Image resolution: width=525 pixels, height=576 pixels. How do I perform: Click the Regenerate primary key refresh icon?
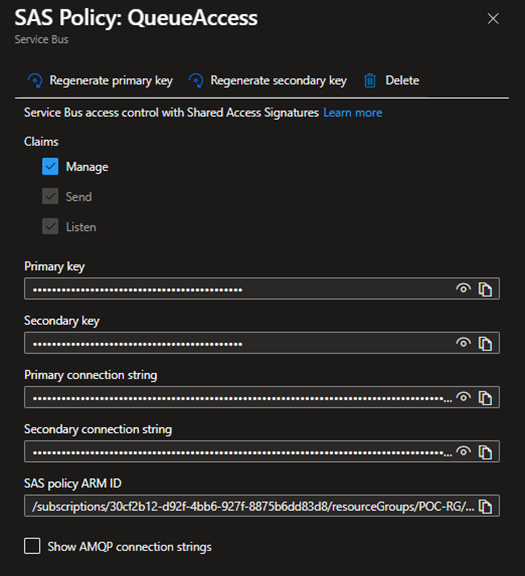pos(35,80)
